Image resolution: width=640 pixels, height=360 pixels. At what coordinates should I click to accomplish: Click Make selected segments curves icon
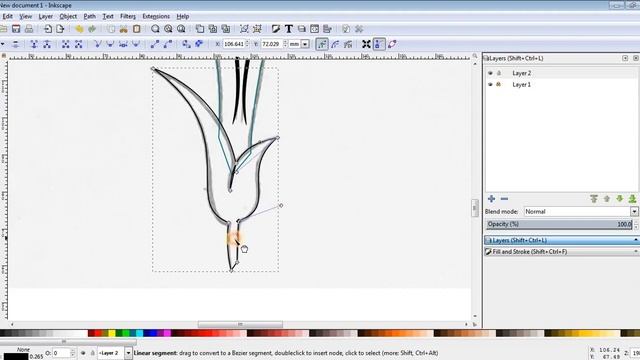(x=168, y=44)
